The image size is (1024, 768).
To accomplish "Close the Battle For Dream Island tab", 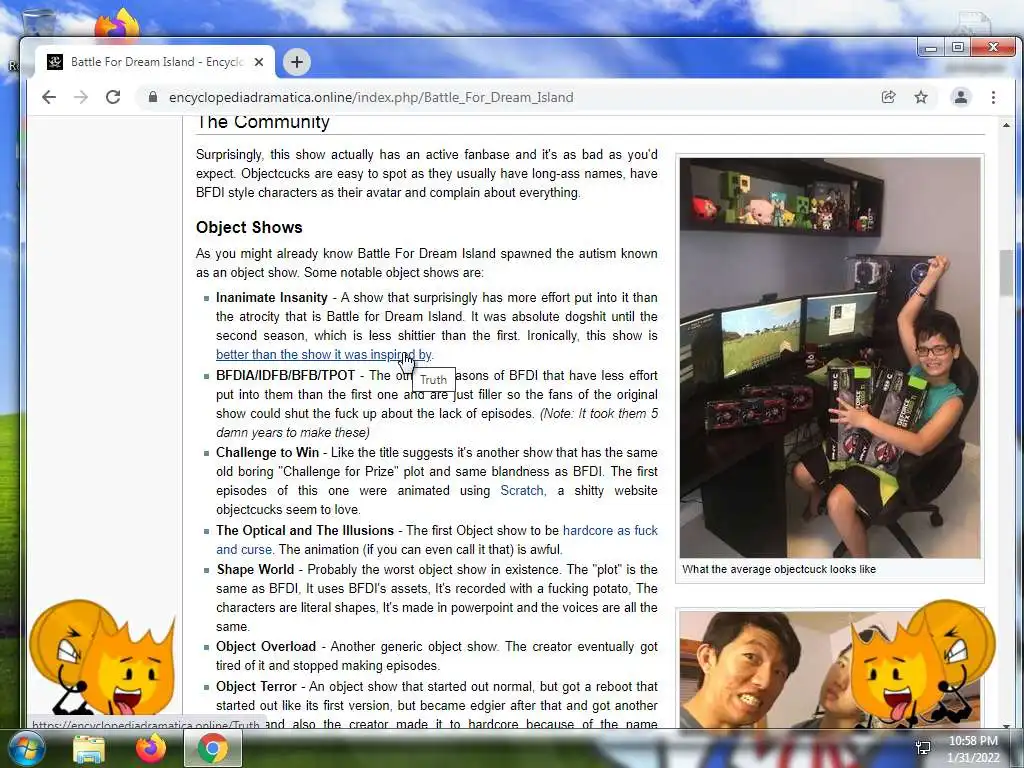I will tap(259, 62).
